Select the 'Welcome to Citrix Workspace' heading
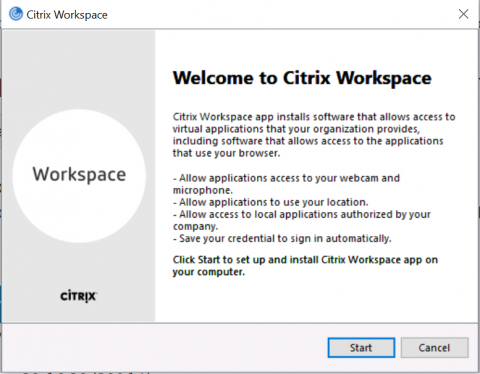The width and height of the screenshot is (480, 374). 302,78
